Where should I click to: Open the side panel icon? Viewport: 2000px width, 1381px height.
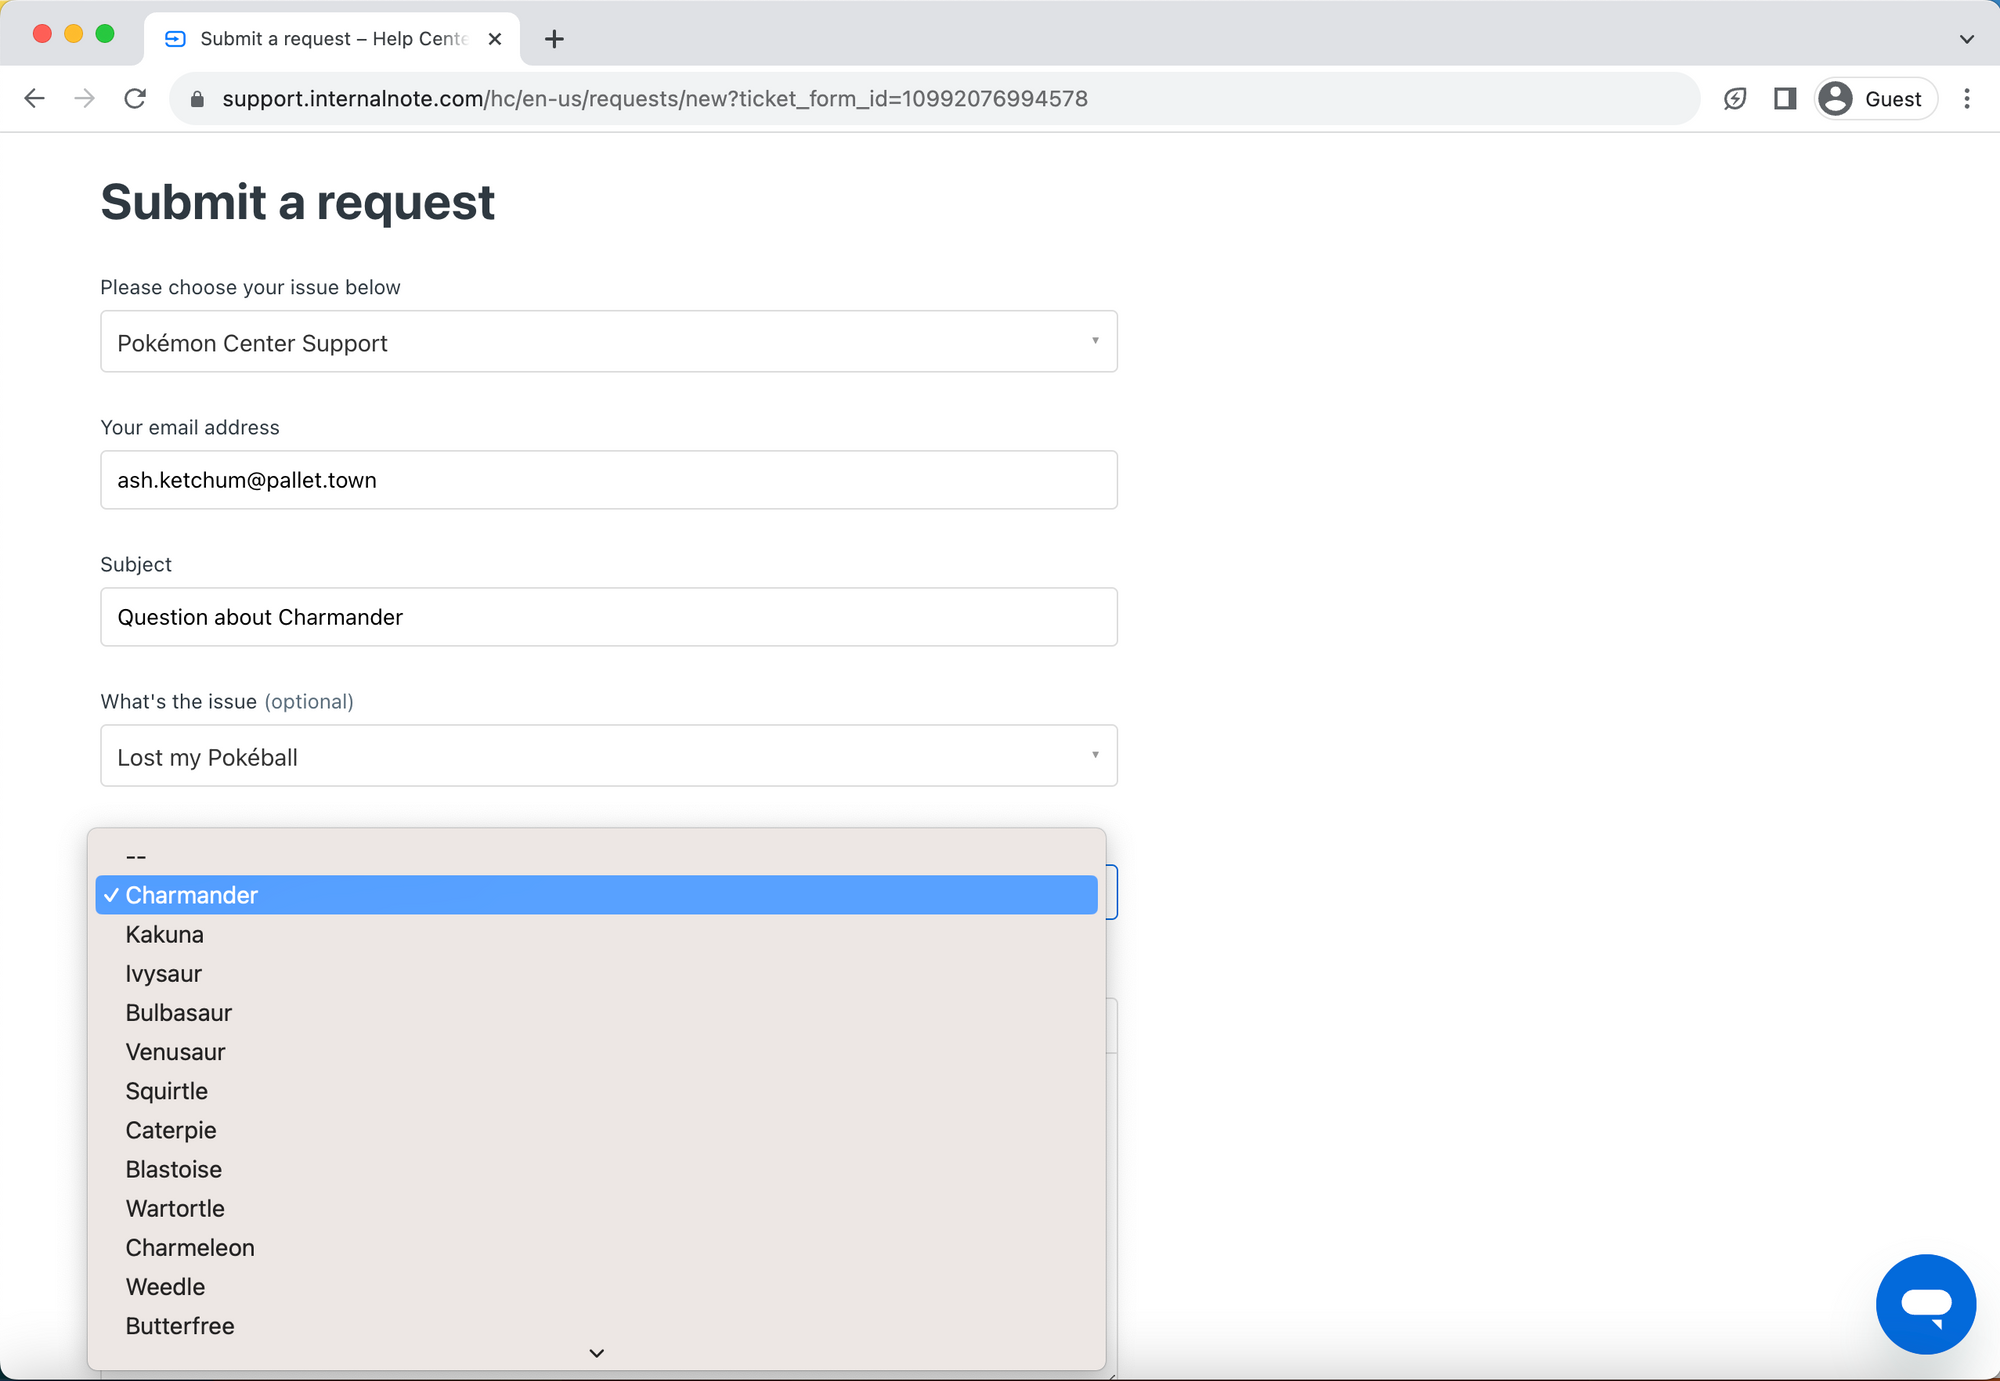[x=1785, y=98]
